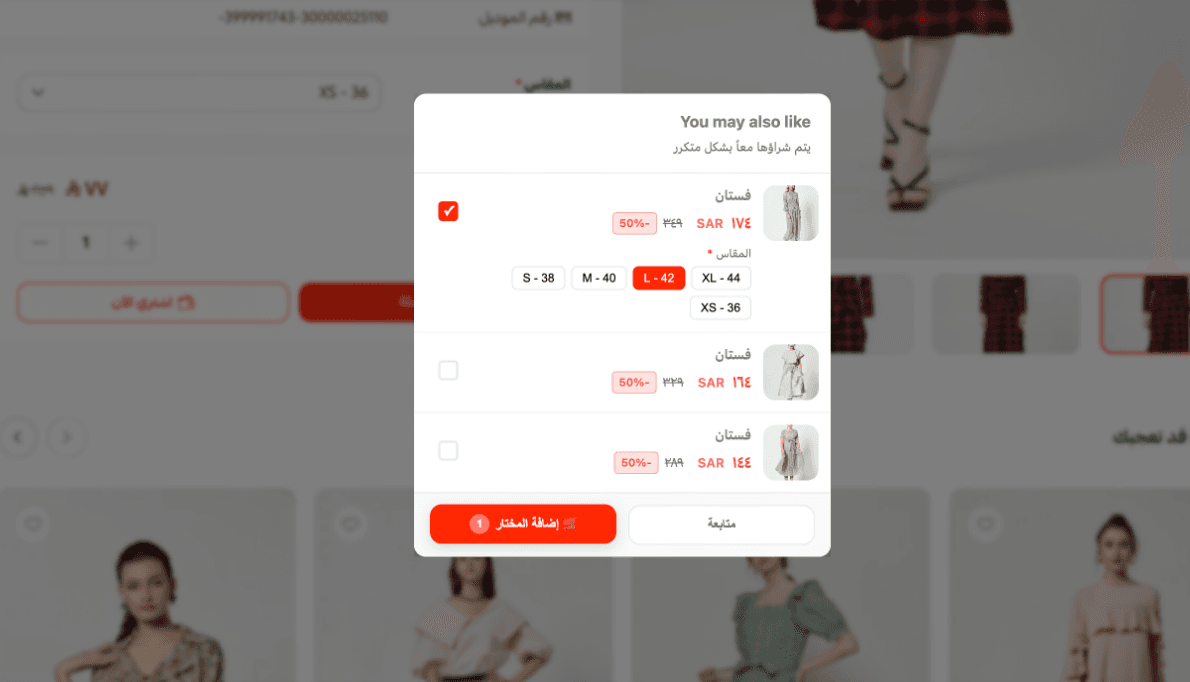
Task: Open first dress thumbnail in popup
Action: [791, 213]
